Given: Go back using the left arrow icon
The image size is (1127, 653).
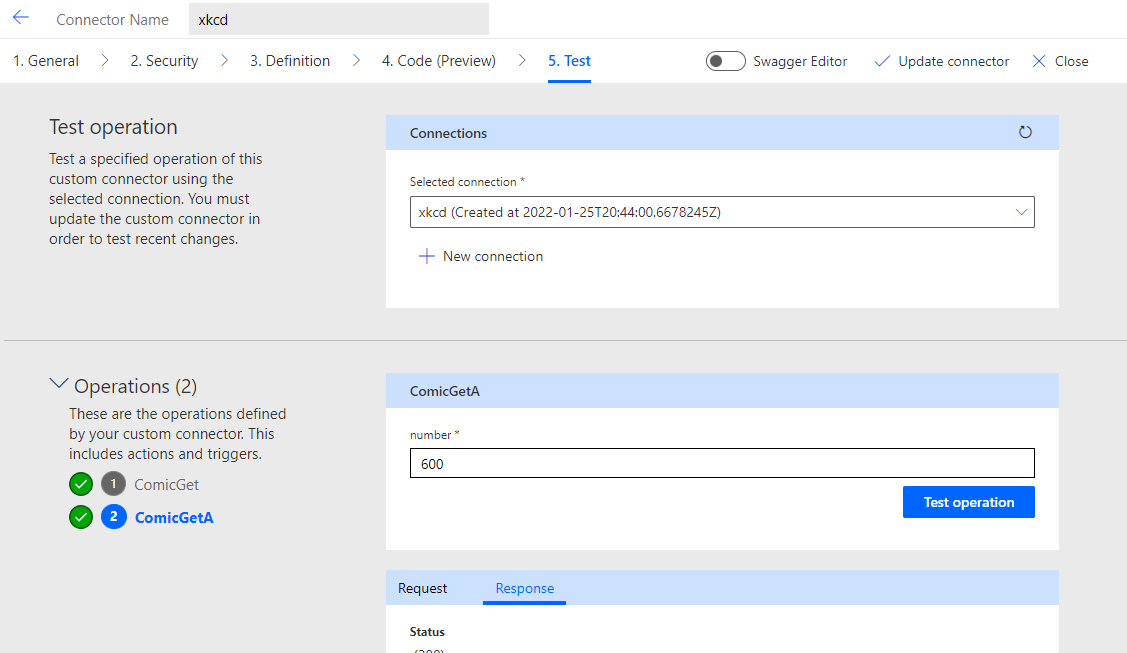Looking at the screenshot, I should pyautogui.click(x=21, y=18).
